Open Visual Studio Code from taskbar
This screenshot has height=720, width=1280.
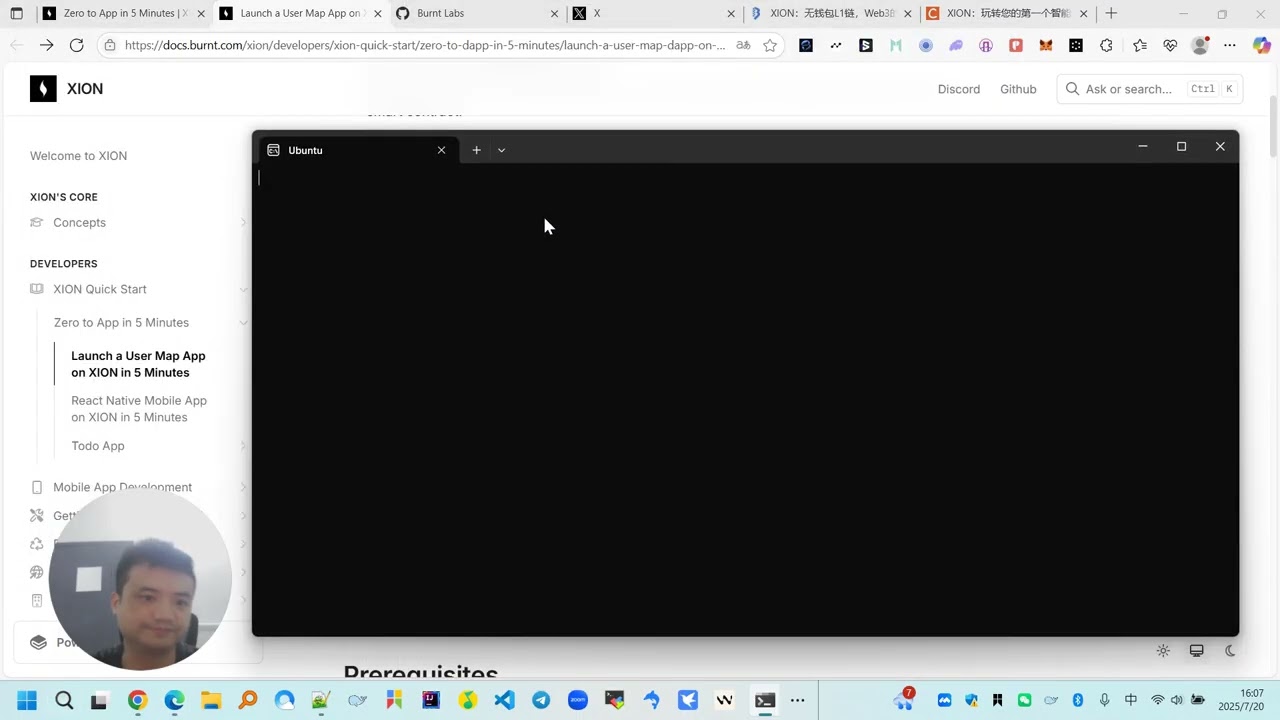click(x=504, y=700)
